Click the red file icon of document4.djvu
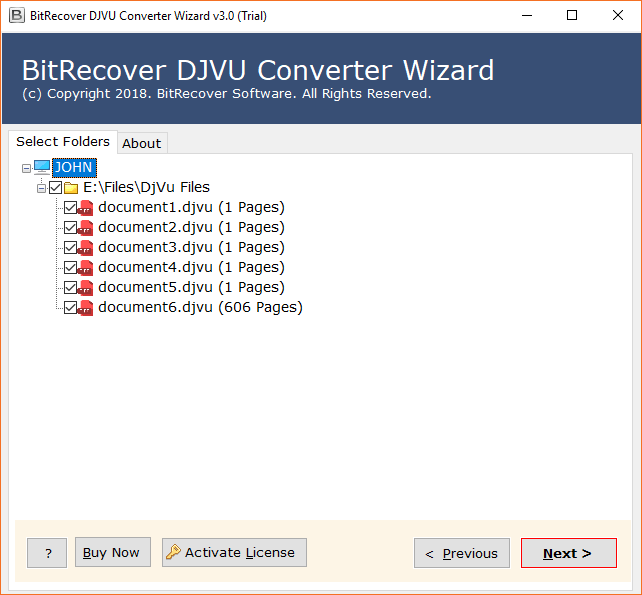The height and width of the screenshot is (595, 642). [x=85, y=268]
